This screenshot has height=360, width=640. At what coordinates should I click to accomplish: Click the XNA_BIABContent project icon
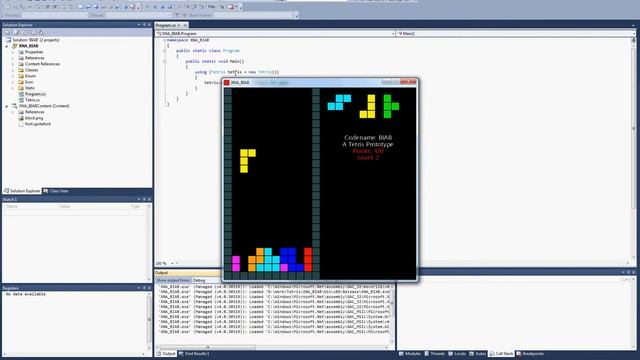[15, 106]
